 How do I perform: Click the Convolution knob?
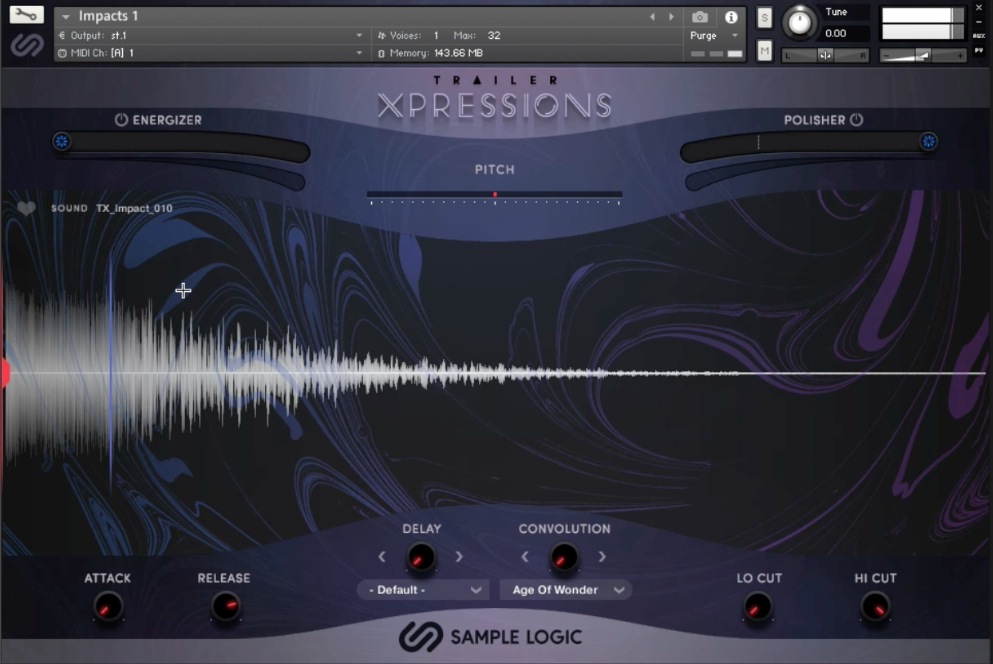tap(564, 558)
